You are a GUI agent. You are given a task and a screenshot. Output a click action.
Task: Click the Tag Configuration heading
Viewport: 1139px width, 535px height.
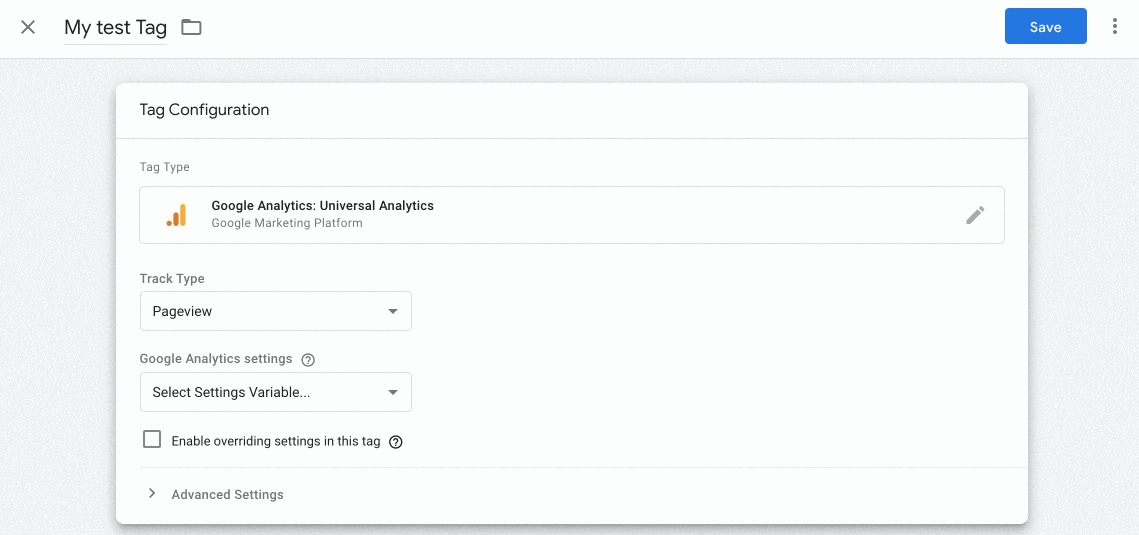(x=204, y=110)
